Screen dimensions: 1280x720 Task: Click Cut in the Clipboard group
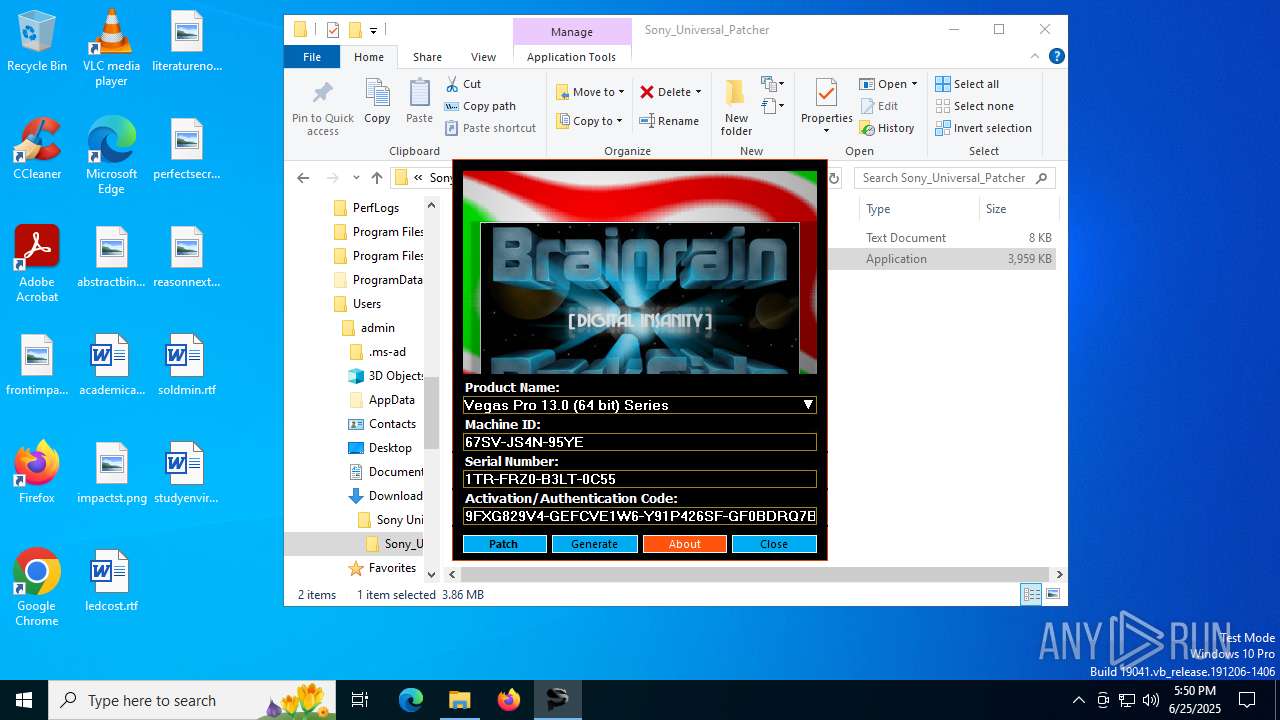[463, 84]
